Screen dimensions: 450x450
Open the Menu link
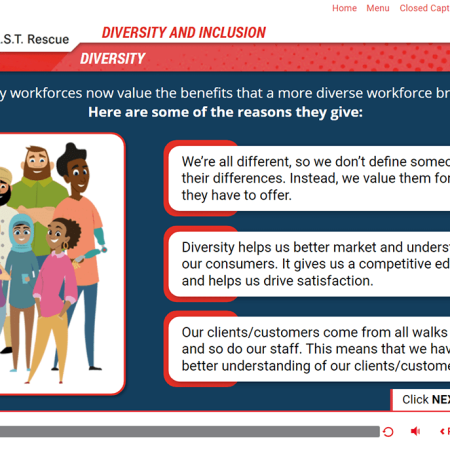pos(378,8)
